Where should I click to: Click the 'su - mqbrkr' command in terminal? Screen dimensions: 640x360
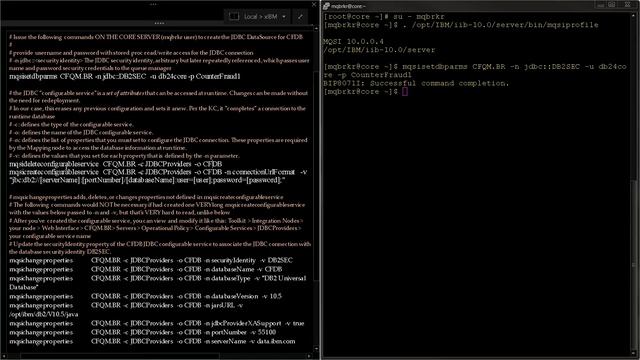419,17
